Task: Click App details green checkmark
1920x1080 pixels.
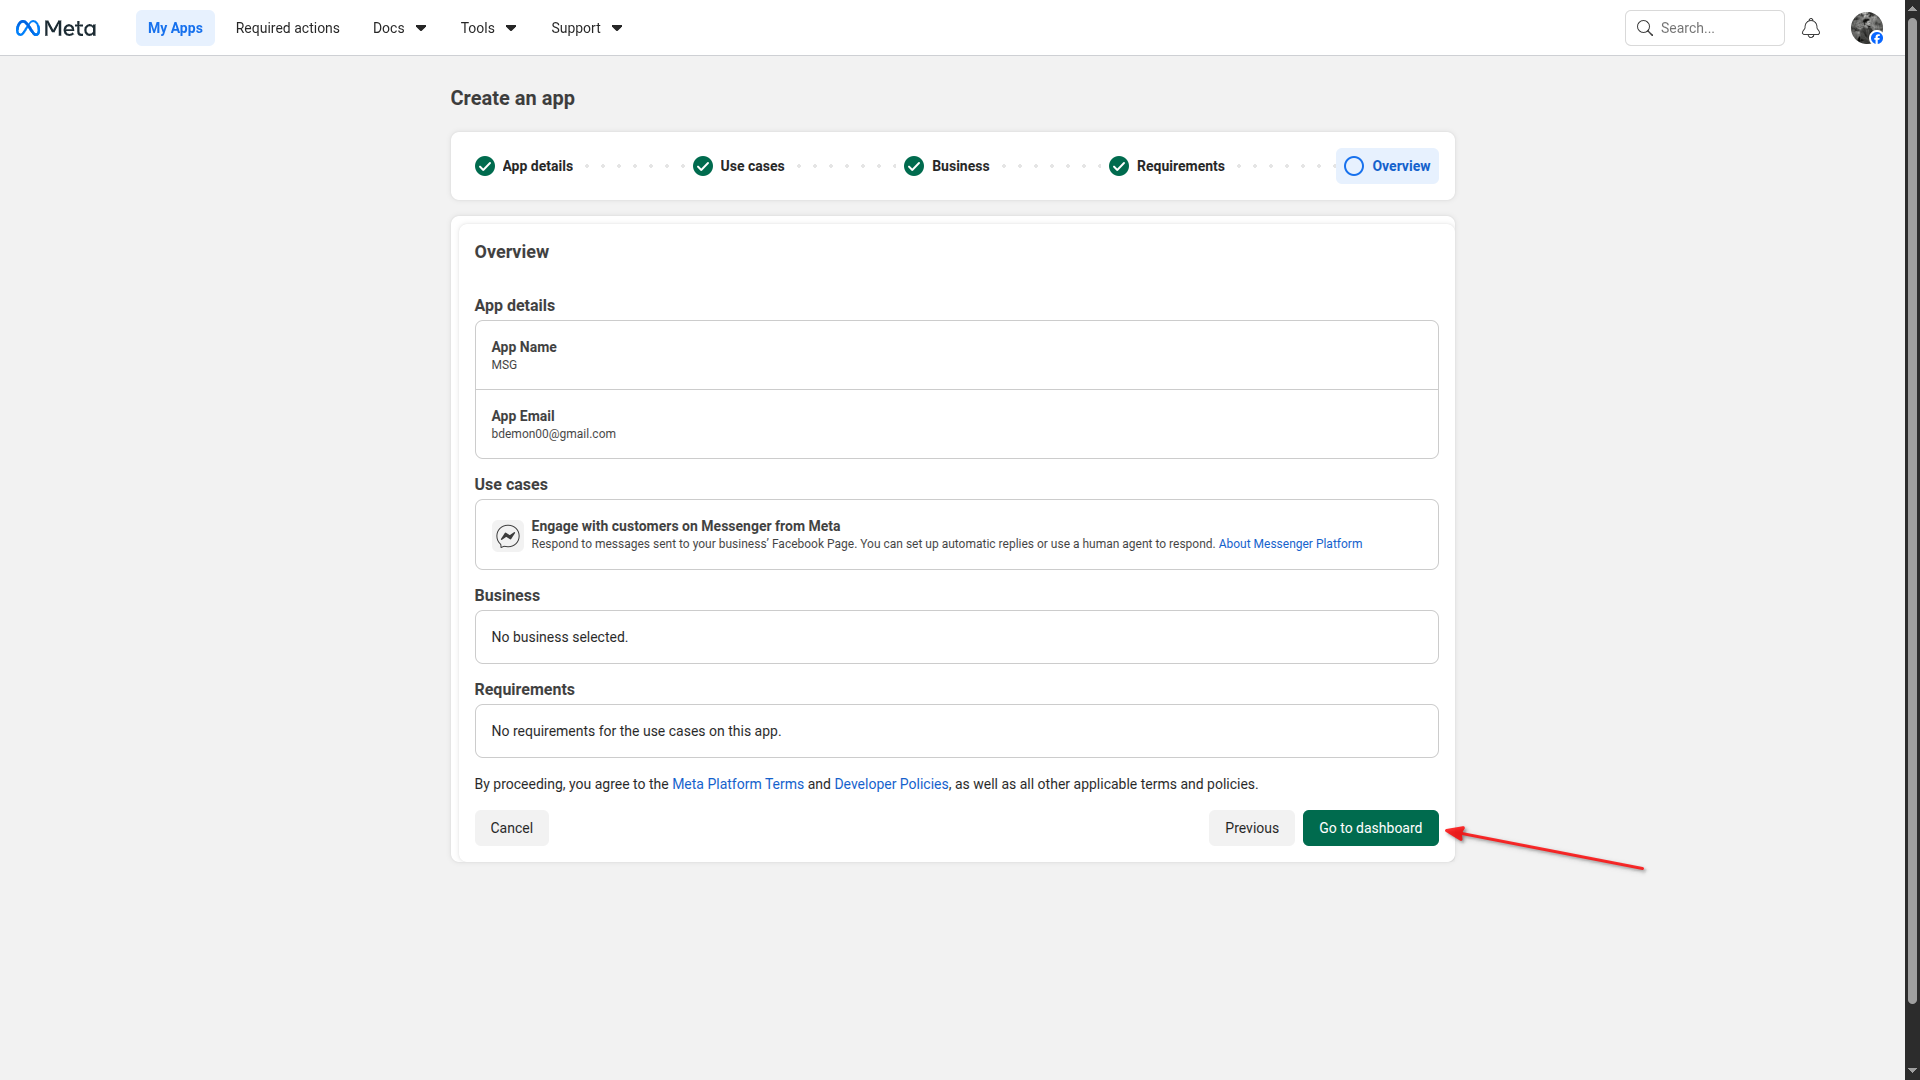Action: click(485, 166)
